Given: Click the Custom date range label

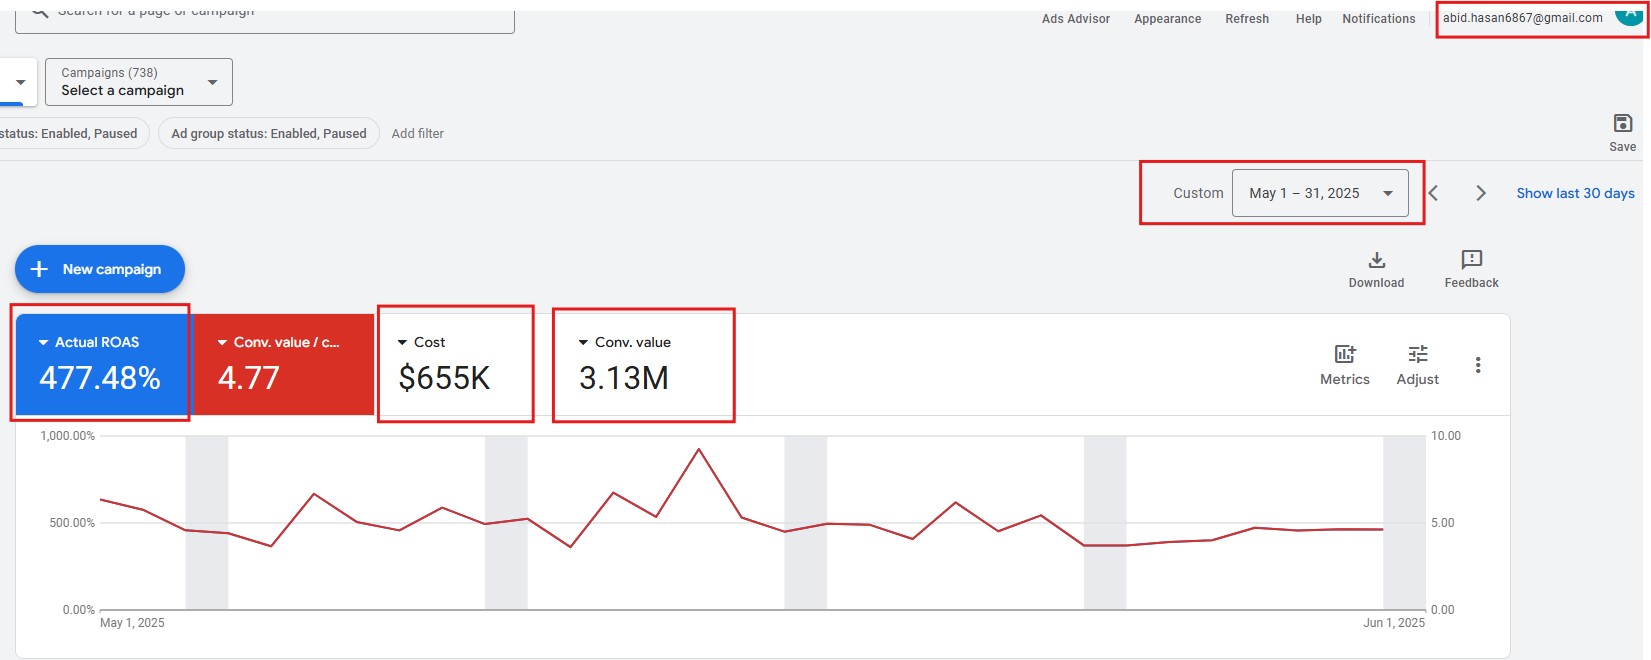Looking at the screenshot, I should tap(1198, 193).
